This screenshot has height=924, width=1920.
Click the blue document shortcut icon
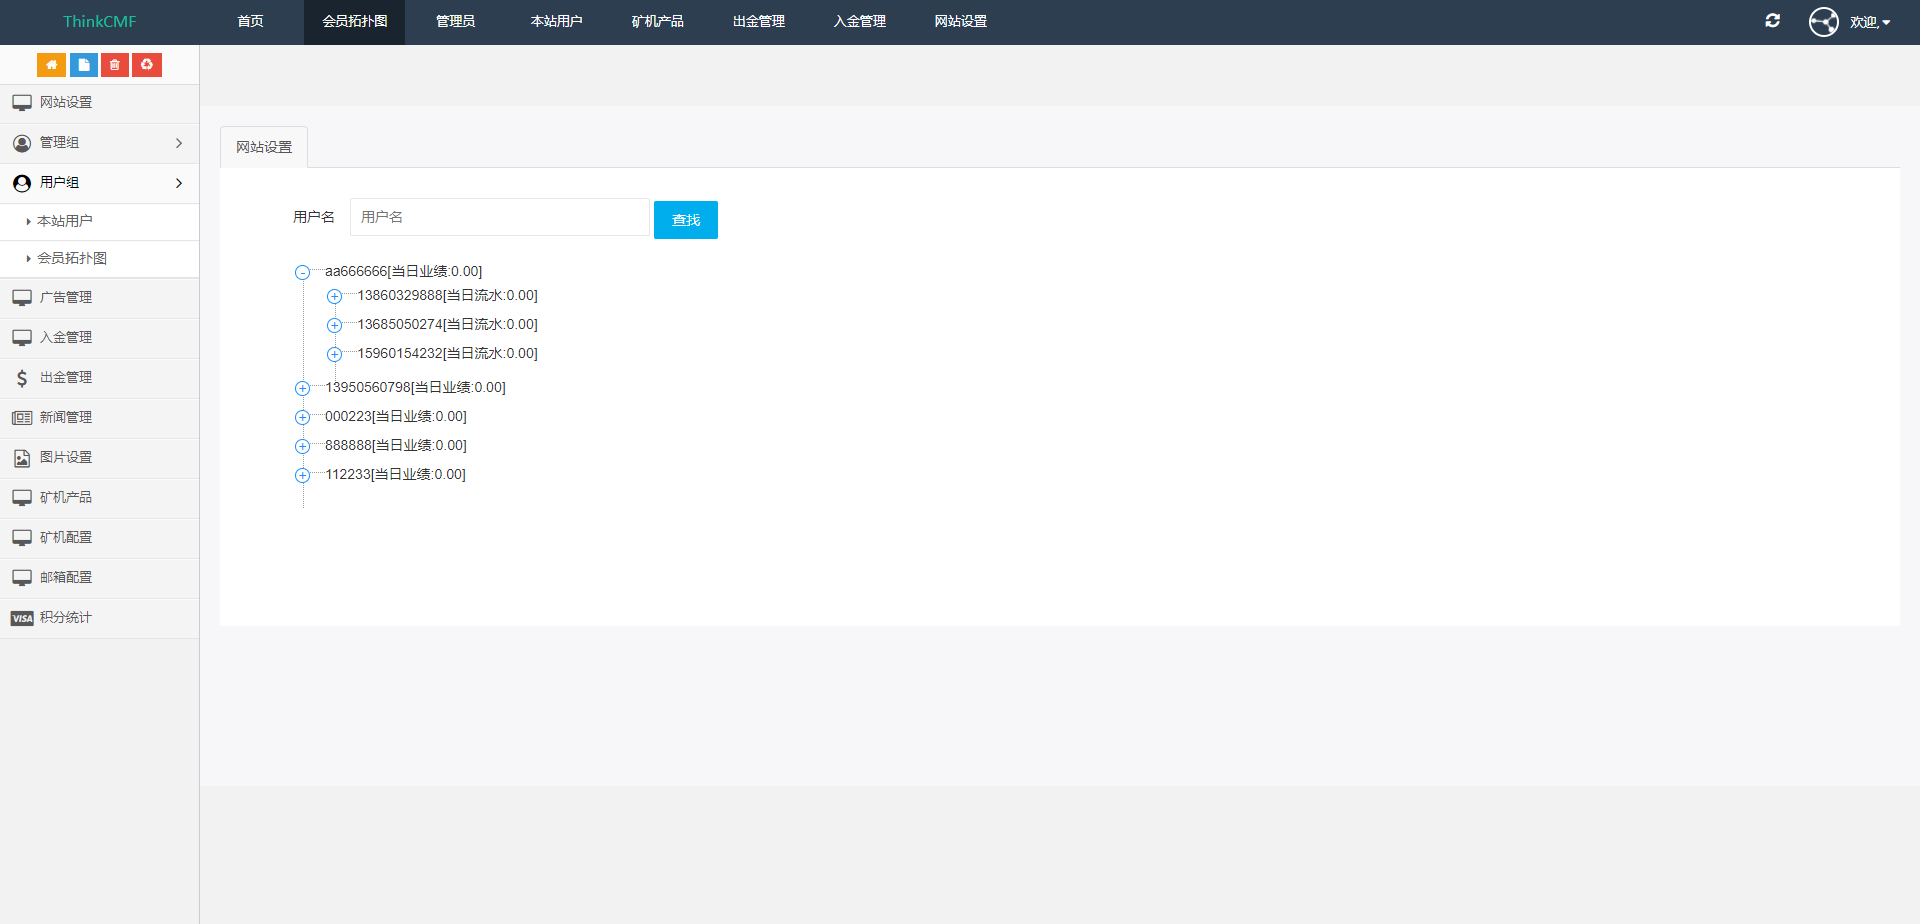[x=84, y=65]
